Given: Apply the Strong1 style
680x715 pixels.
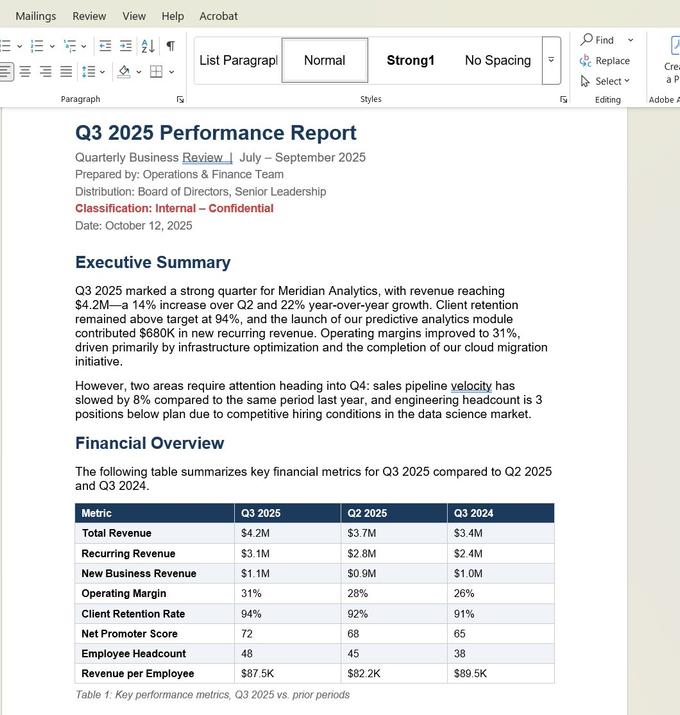Looking at the screenshot, I should (410, 60).
